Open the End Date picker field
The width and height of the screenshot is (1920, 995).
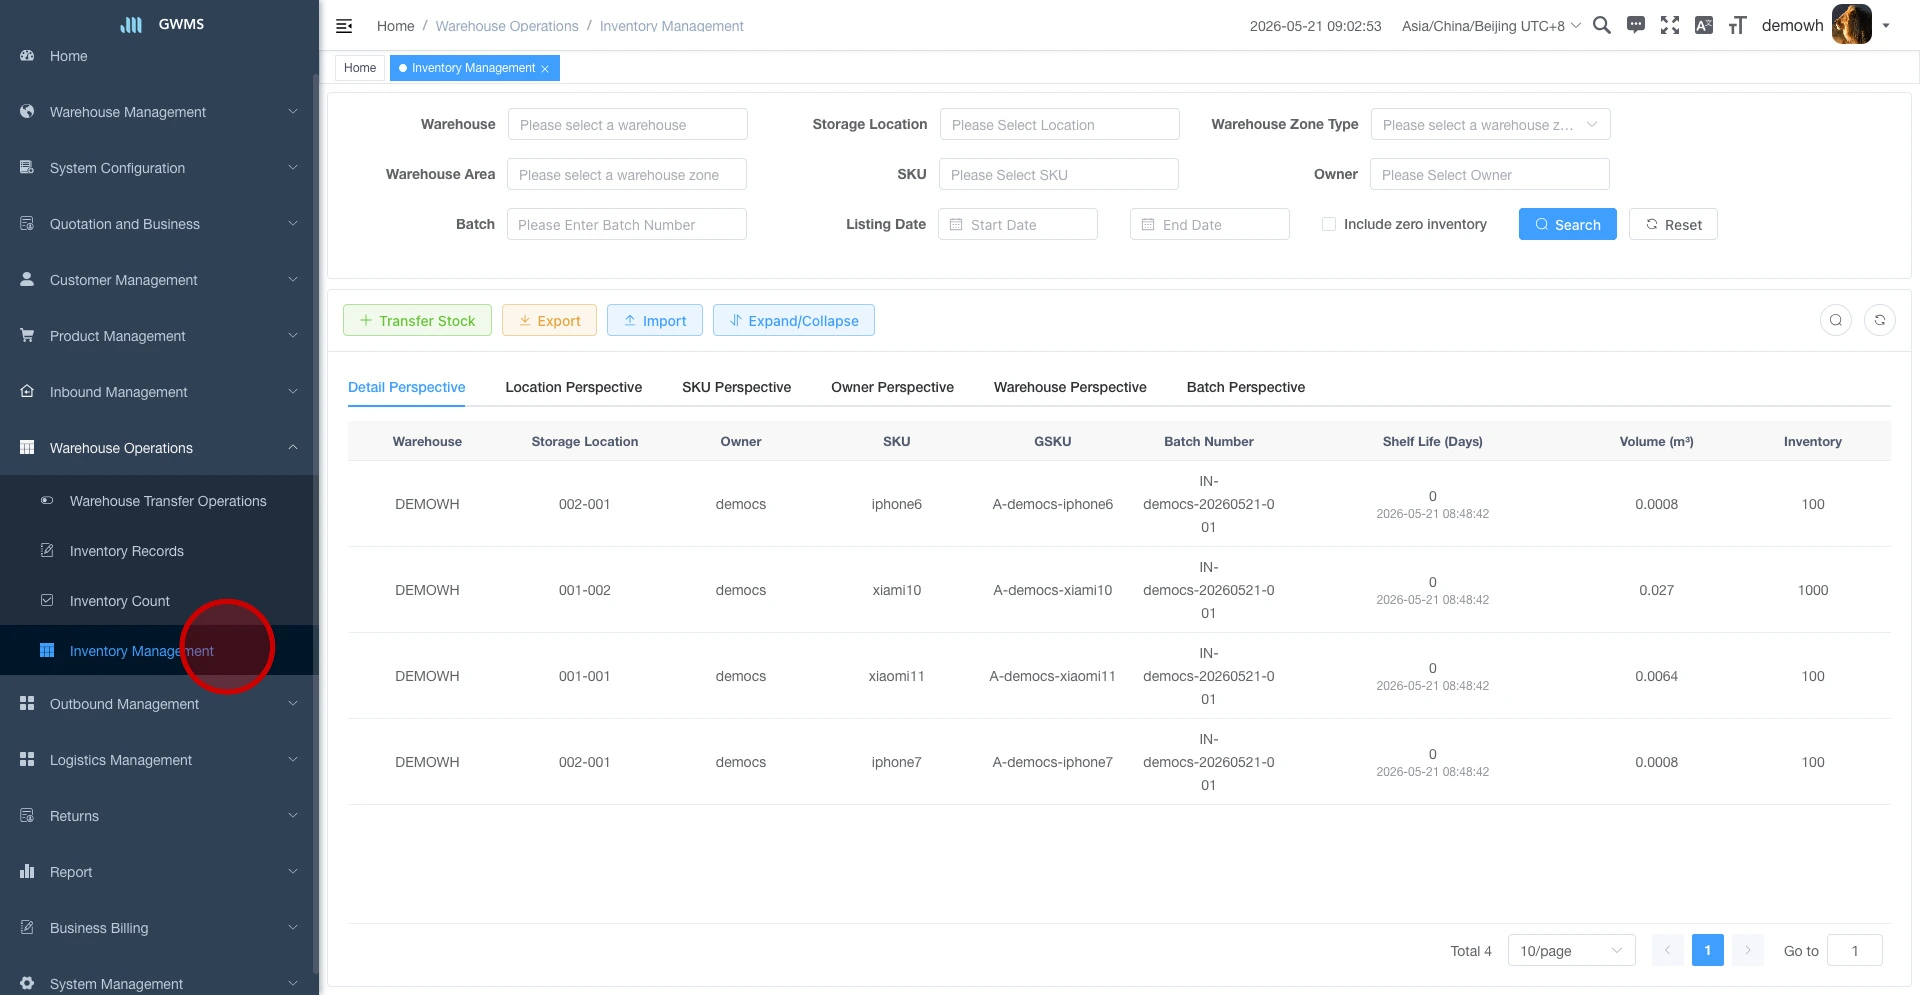point(1210,224)
